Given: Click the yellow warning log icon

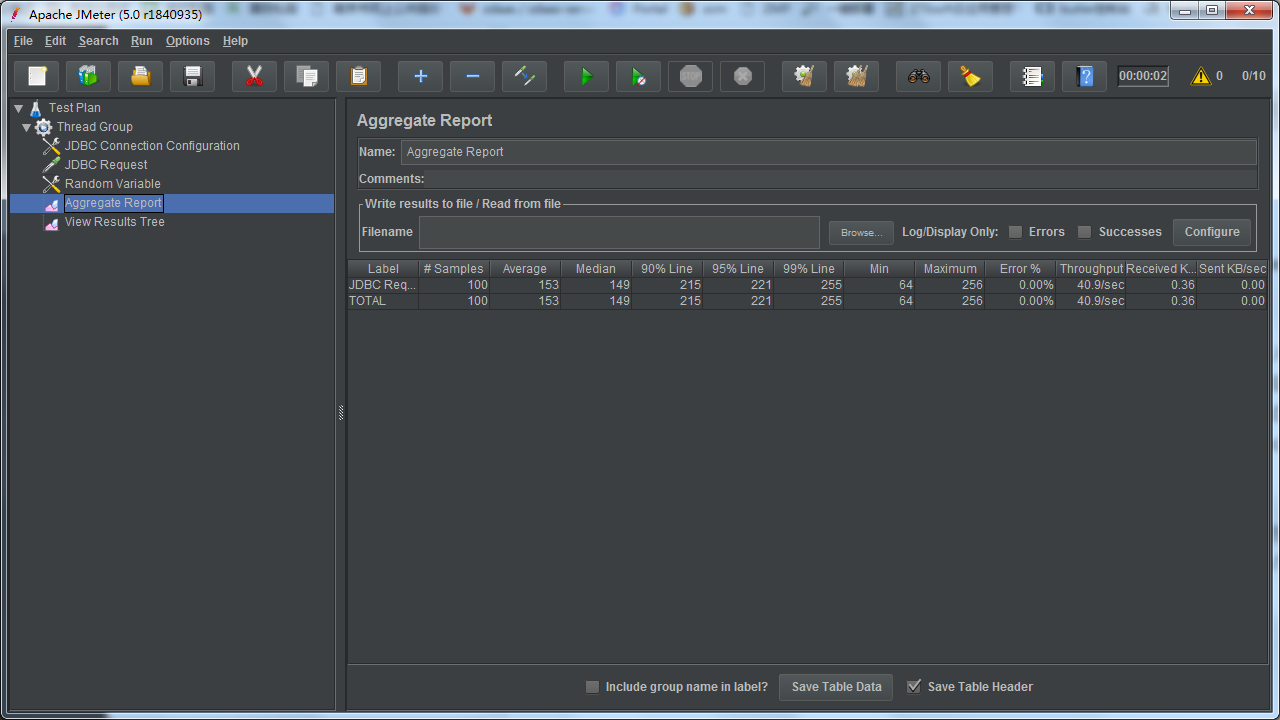Looking at the screenshot, I should pos(1200,76).
